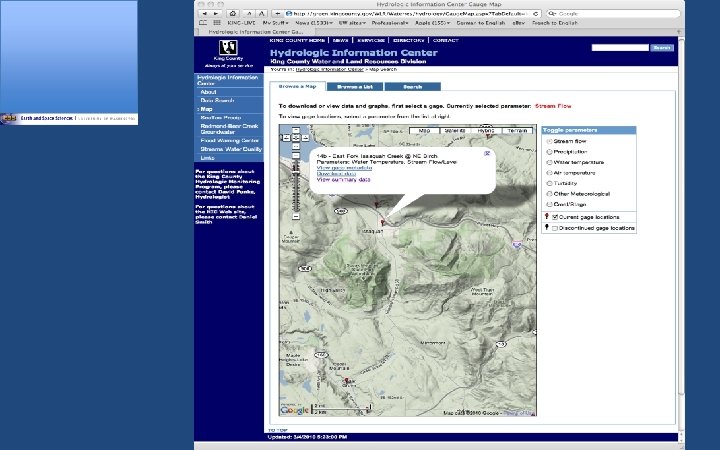This screenshot has height=450, width=720.
Task: Go forward in the browser
Action: point(216,14)
